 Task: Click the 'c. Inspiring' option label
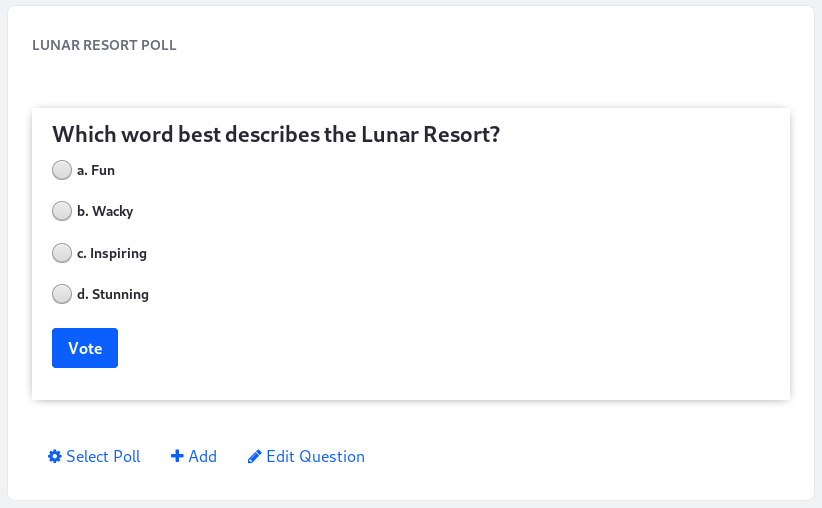click(x=112, y=253)
